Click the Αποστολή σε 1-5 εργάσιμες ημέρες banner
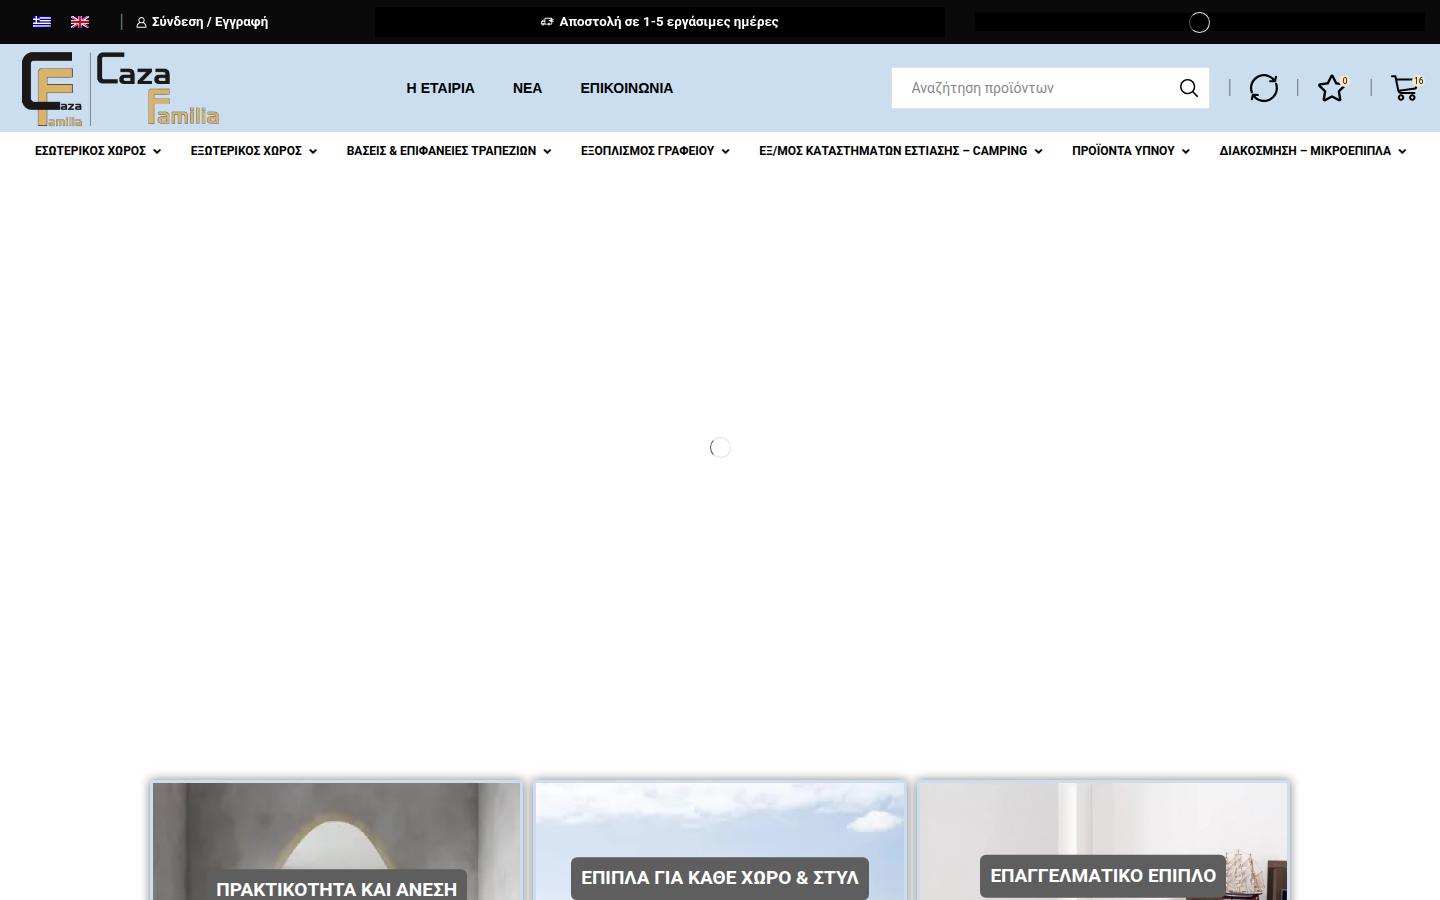 click(x=660, y=22)
